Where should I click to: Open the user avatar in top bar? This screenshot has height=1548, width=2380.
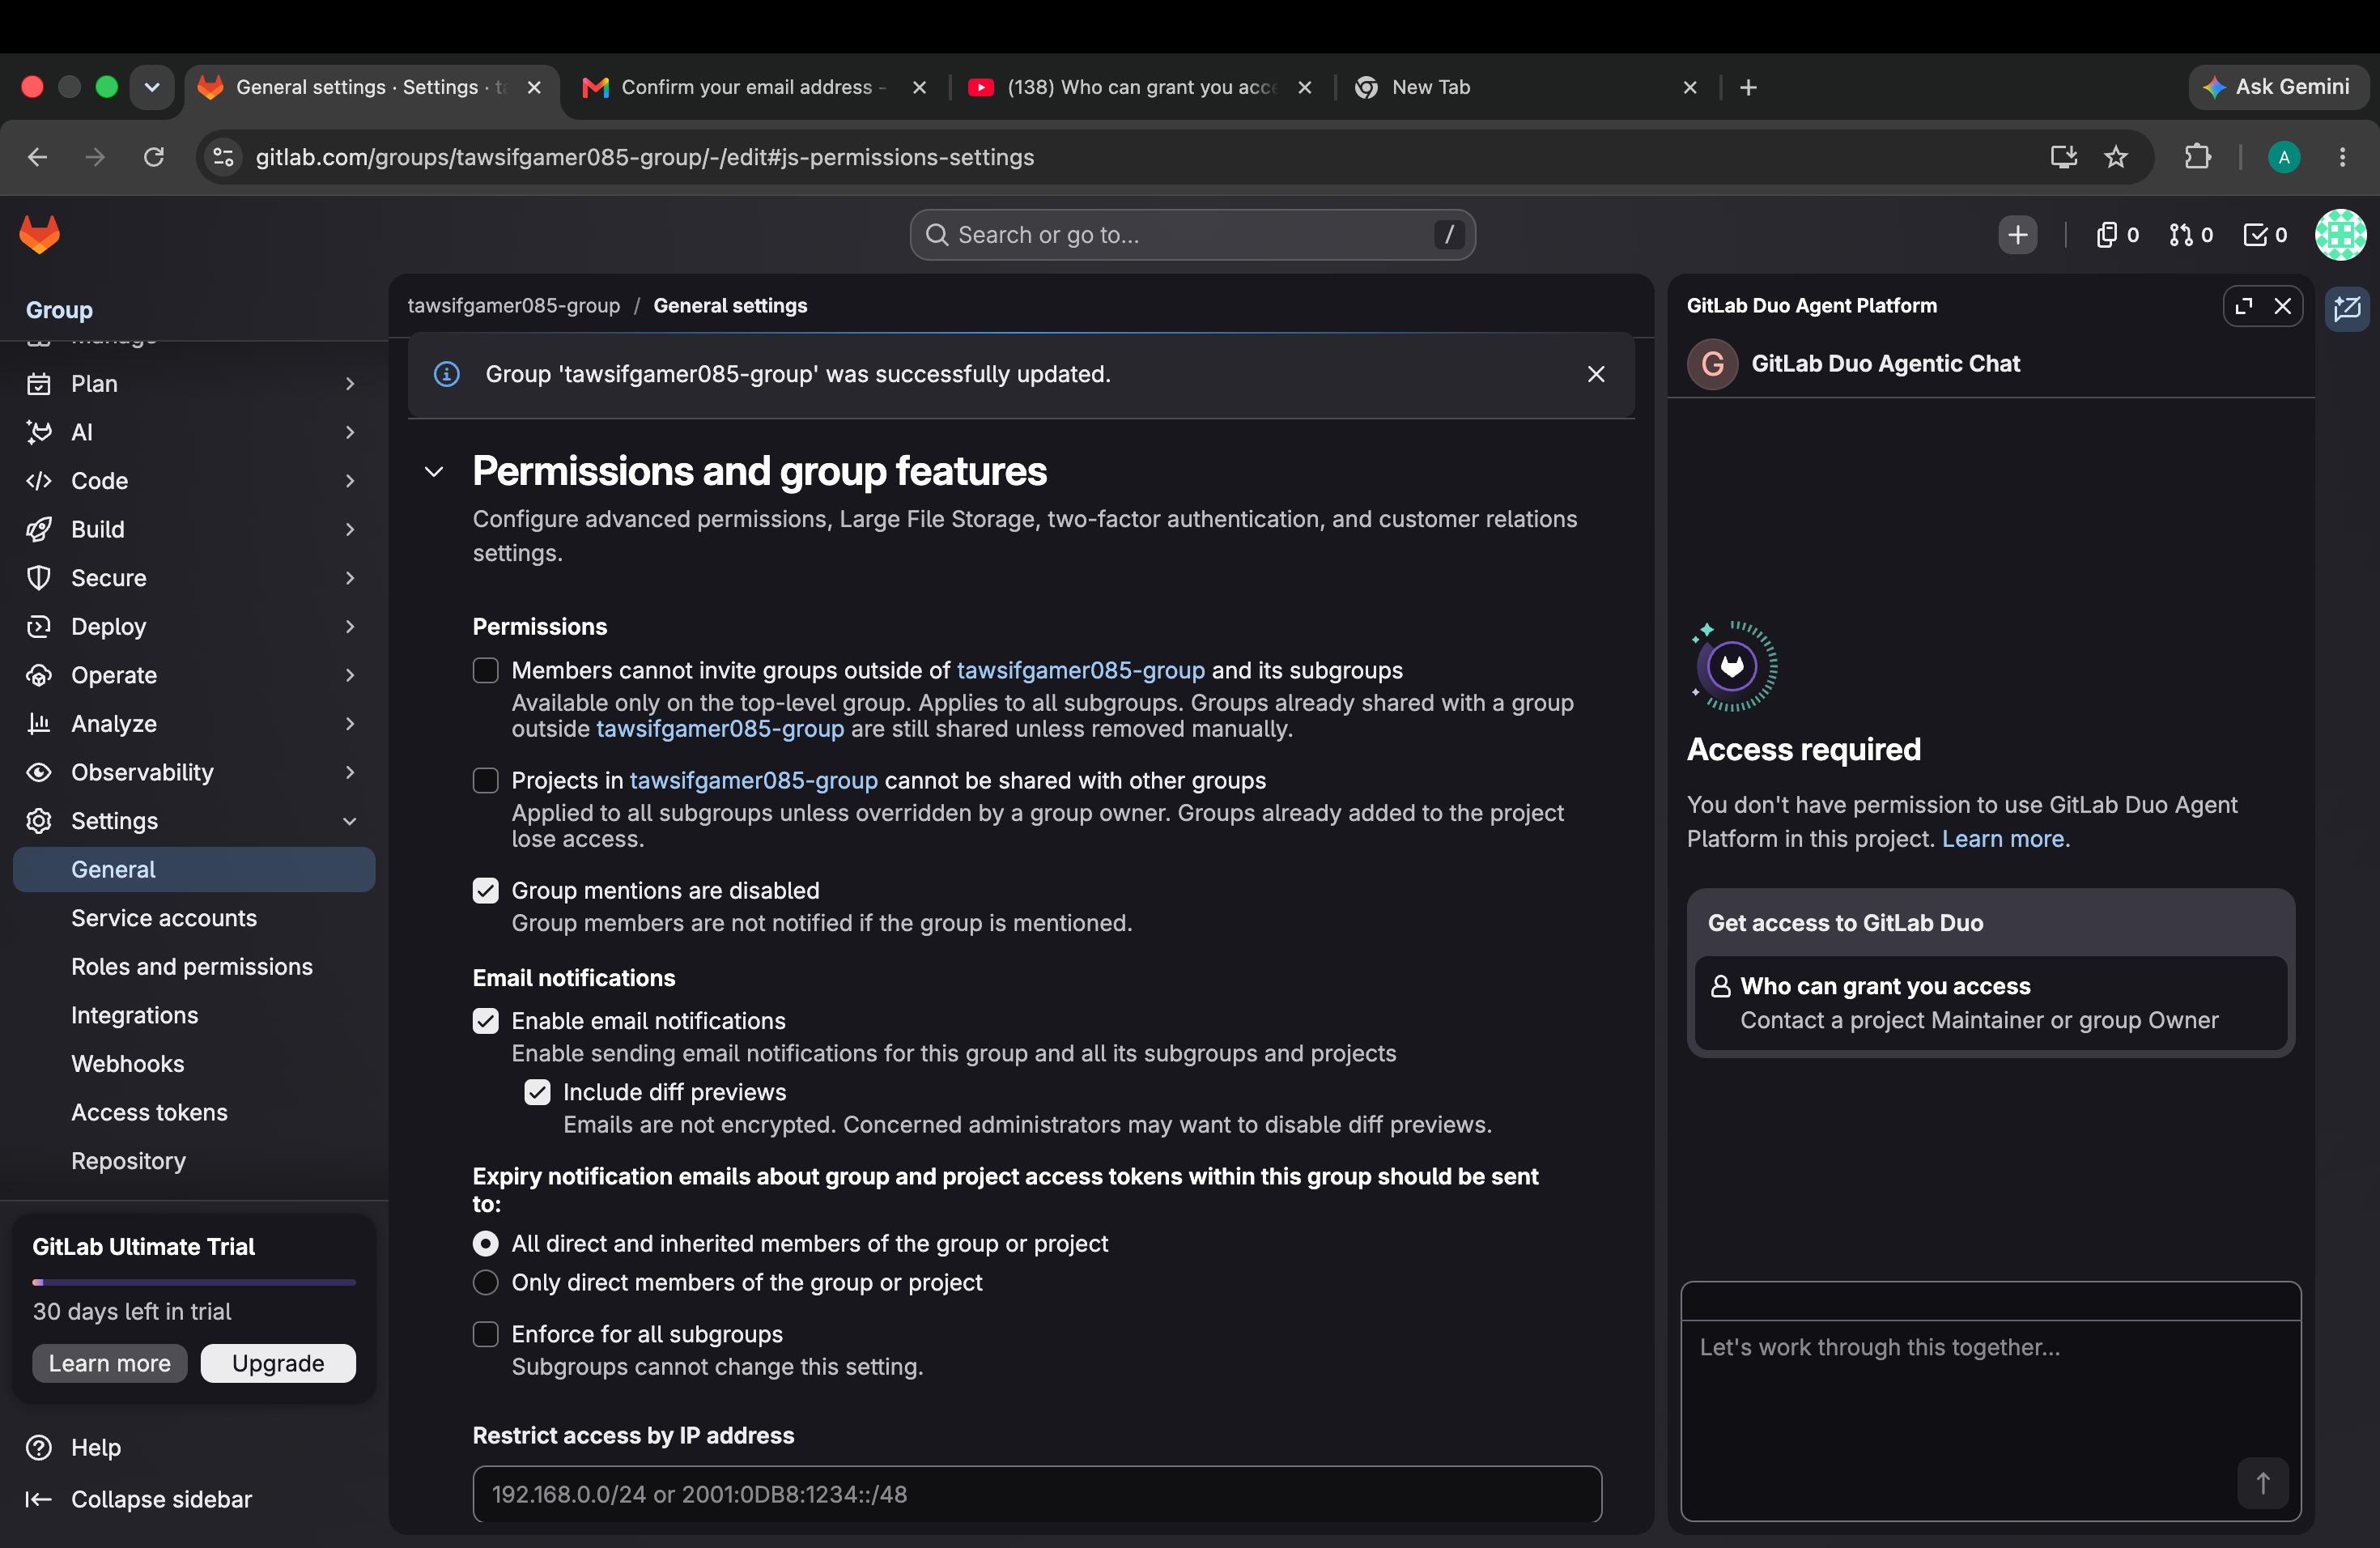2340,235
